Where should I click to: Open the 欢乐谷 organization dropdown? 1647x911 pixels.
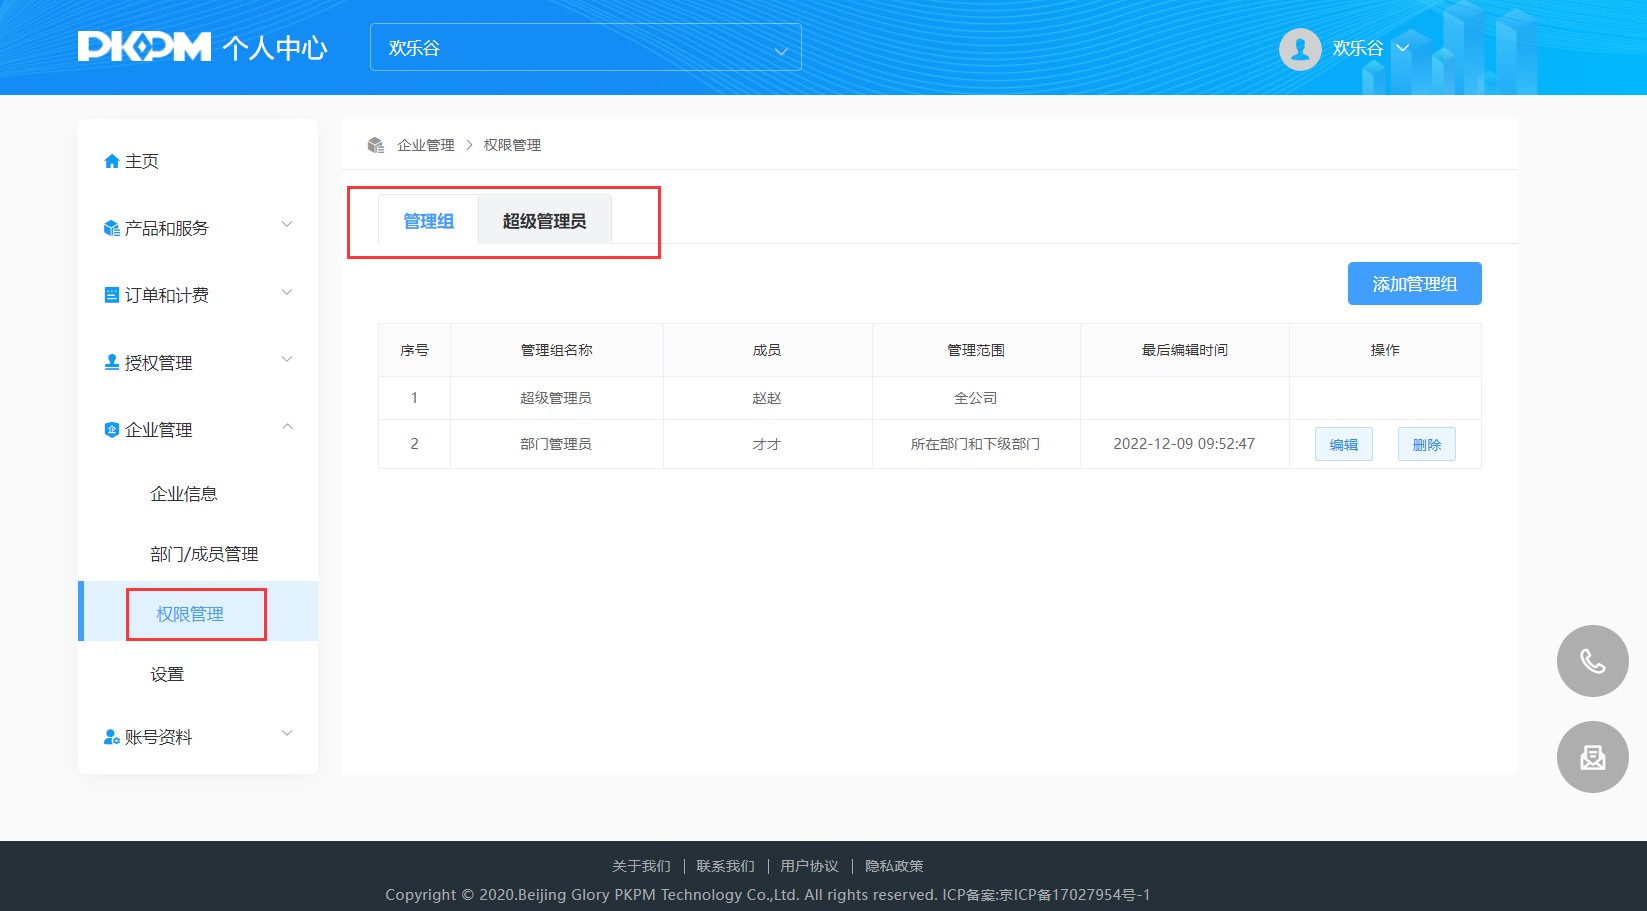click(x=585, y=48)
